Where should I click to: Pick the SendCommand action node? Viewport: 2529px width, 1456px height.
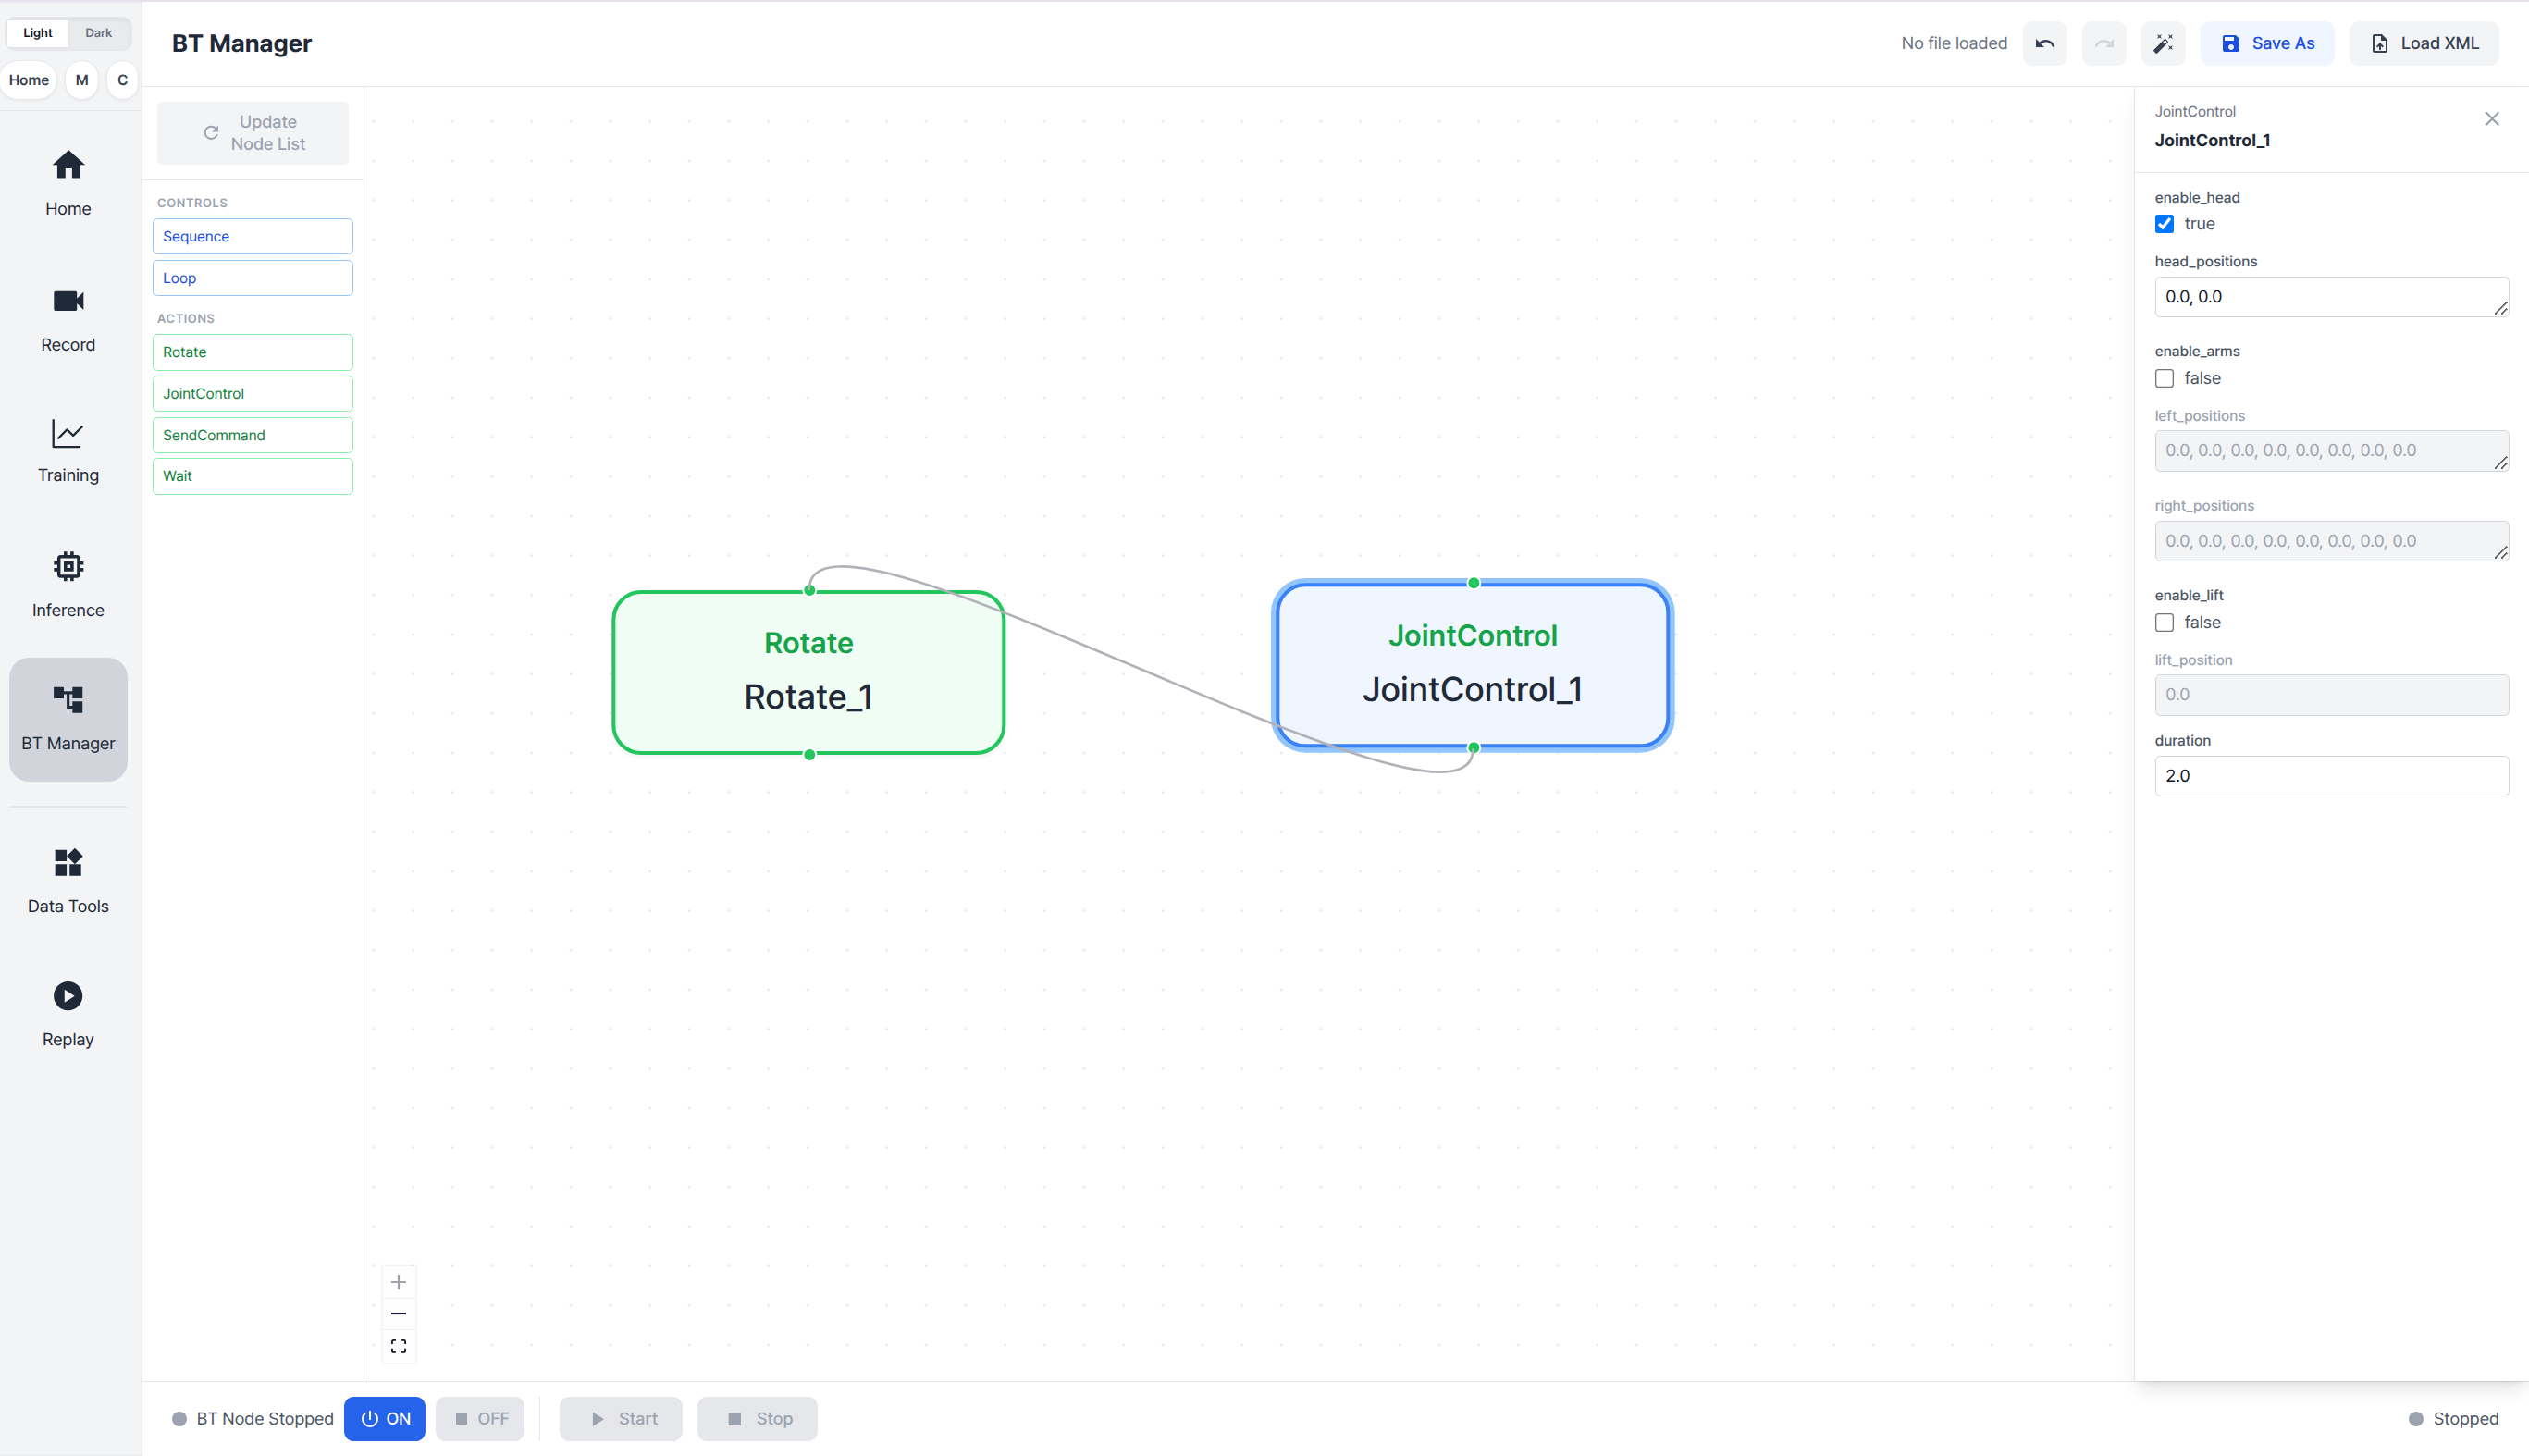pyautogui.click(x=253, y=435)
